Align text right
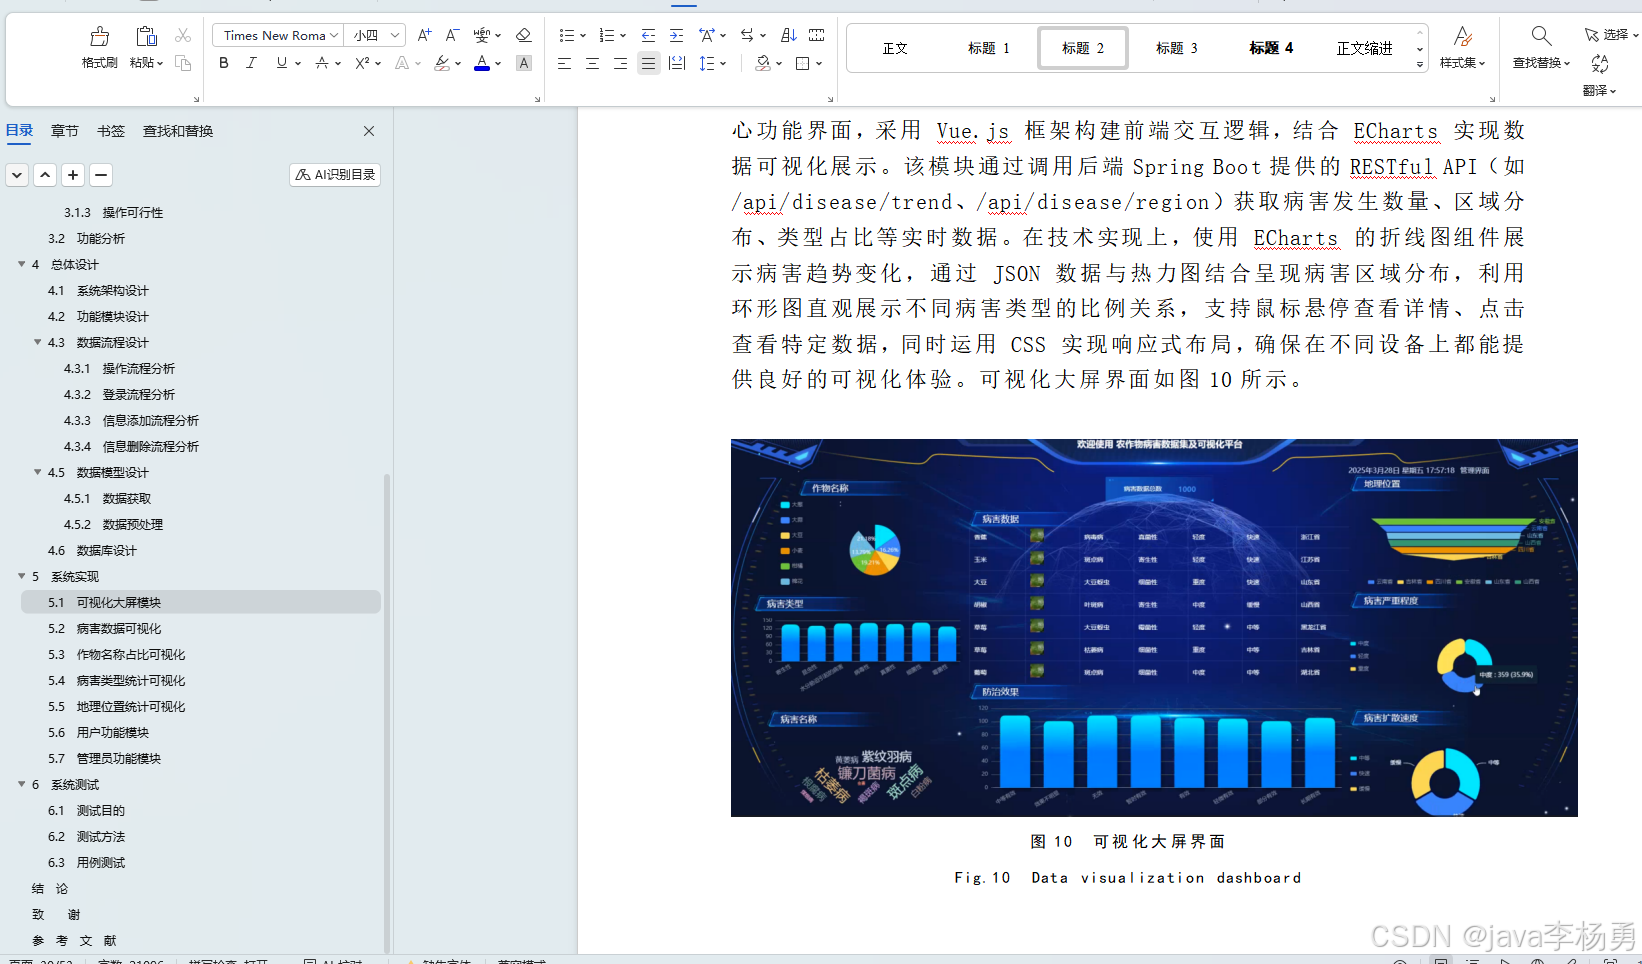This screenshot has height=964, width=1642. coord(620,63)
